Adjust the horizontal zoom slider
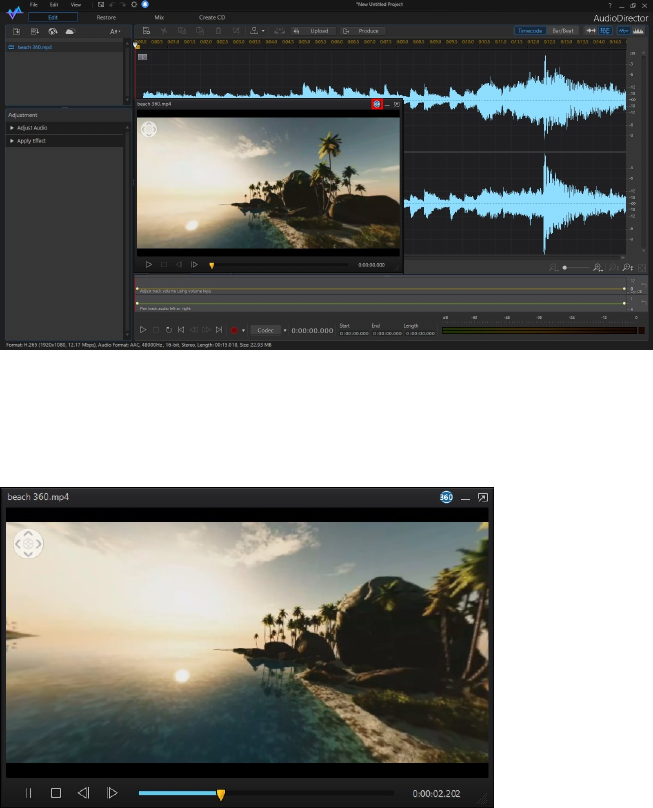This screenshot has height=808, width=653. point(576,268)
